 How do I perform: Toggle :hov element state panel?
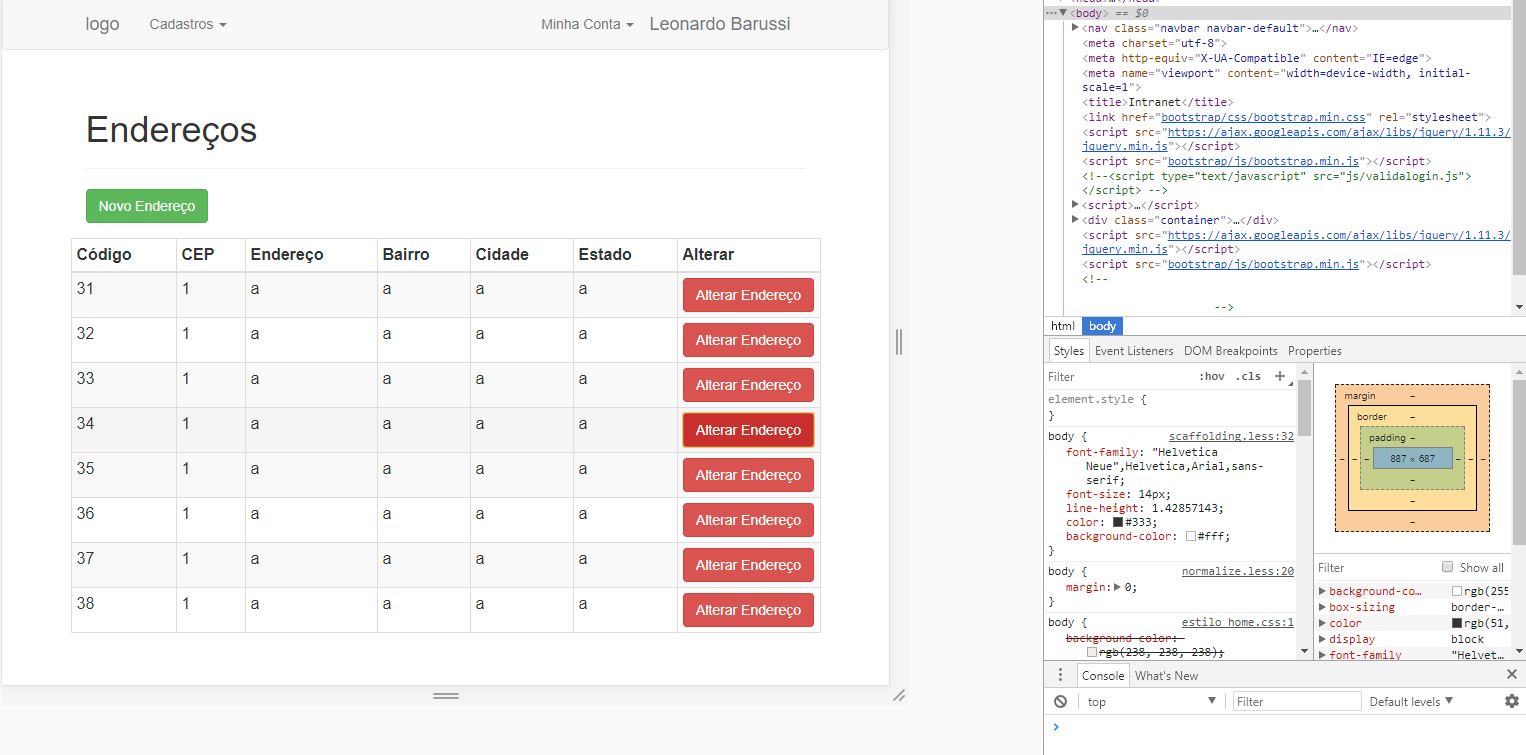tap(1211, 377)
